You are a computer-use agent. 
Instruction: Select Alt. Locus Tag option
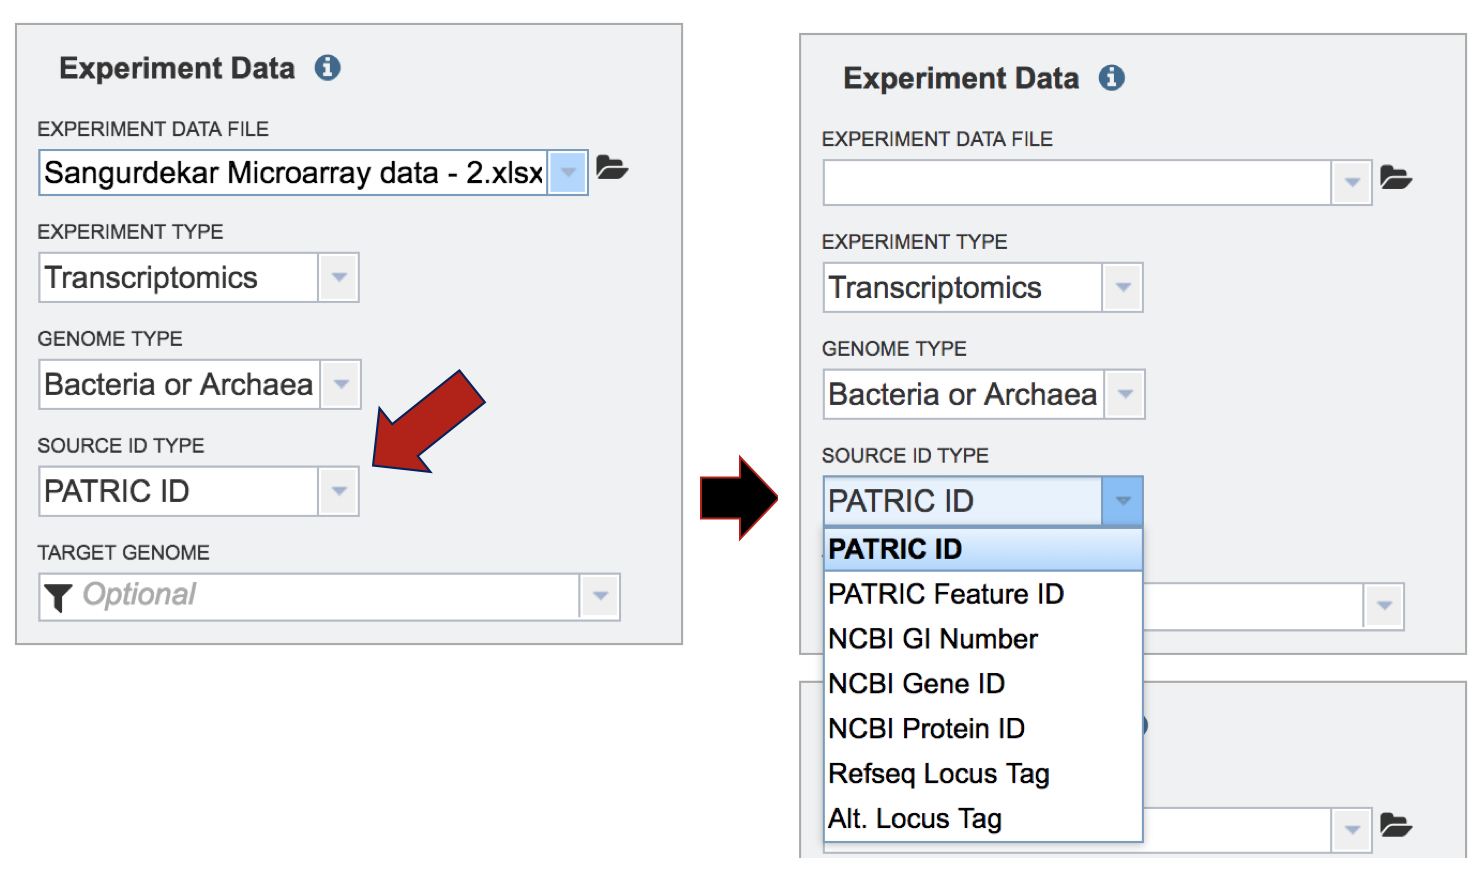coord(915,819)
